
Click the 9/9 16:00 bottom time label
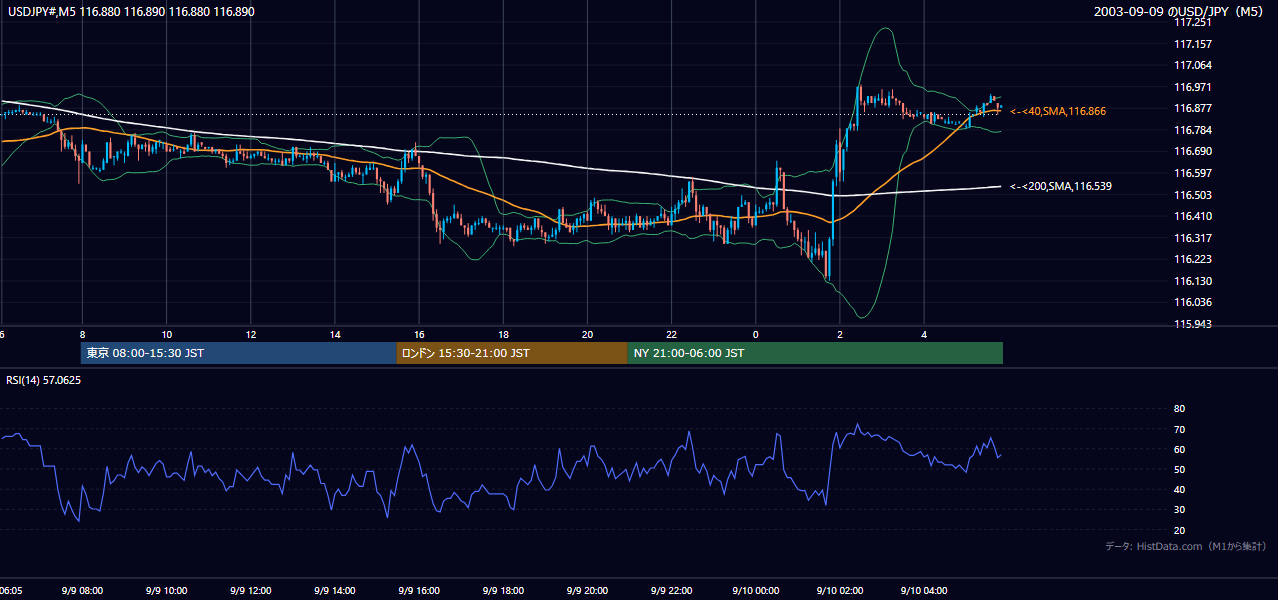tap(419, 590)
